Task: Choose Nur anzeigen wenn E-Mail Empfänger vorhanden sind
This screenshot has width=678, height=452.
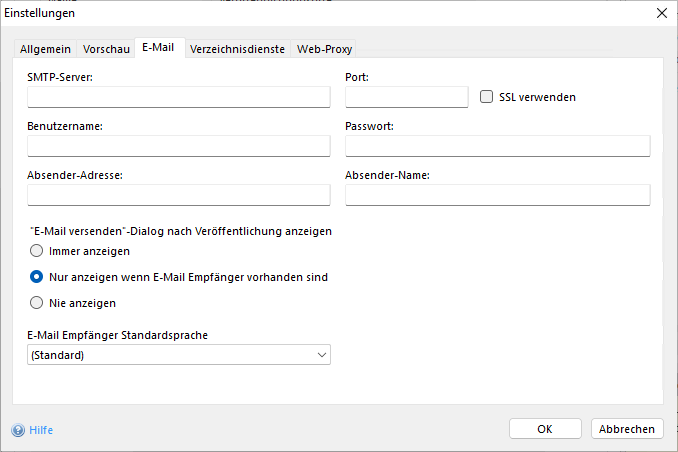Action: pos(37,277)
